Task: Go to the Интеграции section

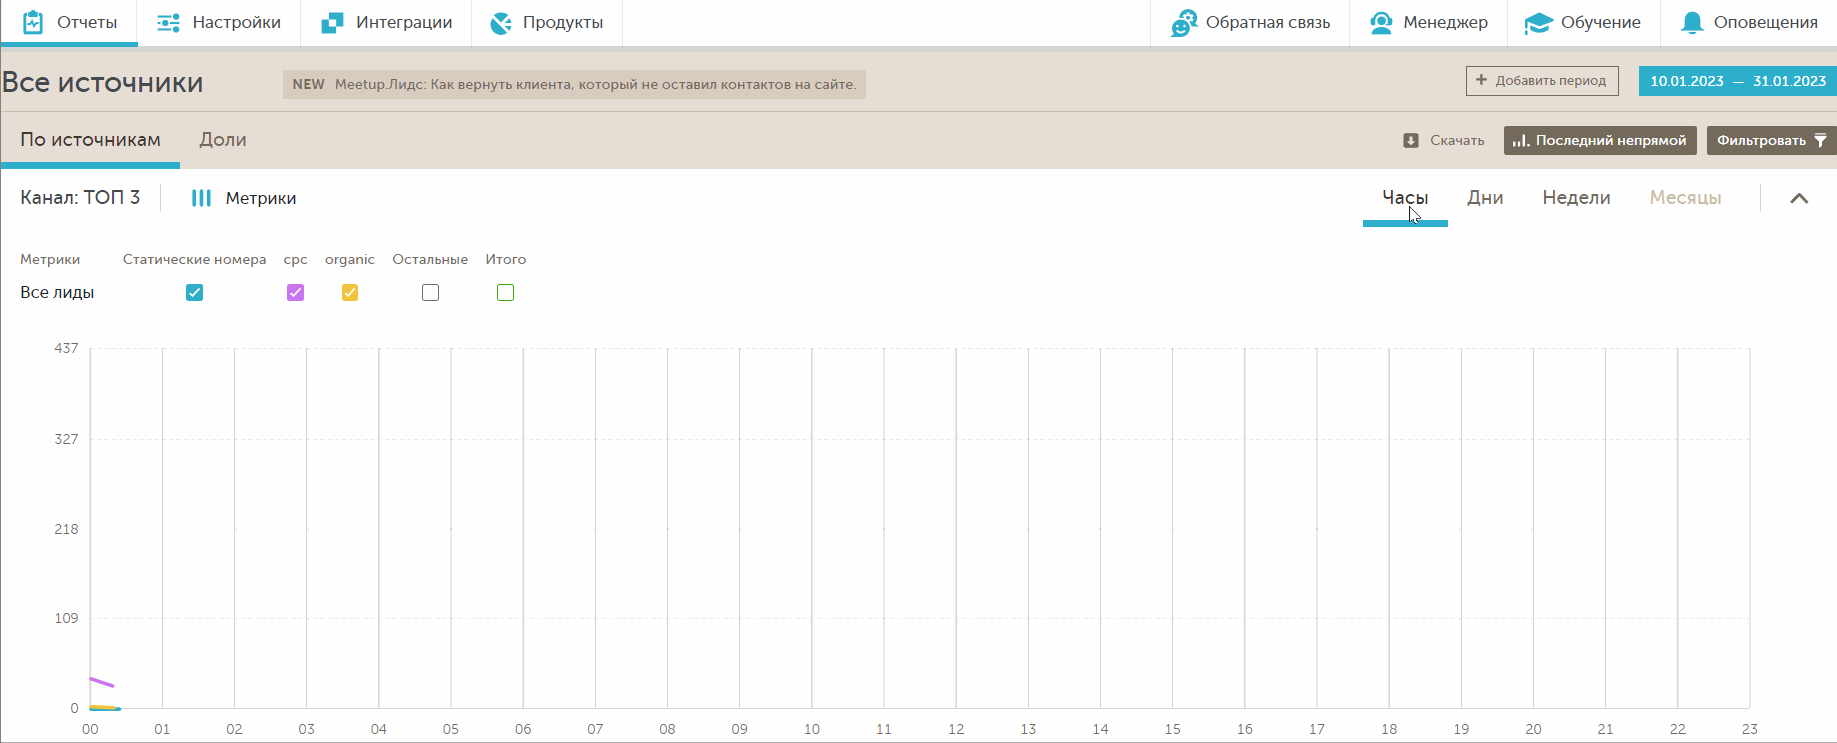Action: [386, 22]
